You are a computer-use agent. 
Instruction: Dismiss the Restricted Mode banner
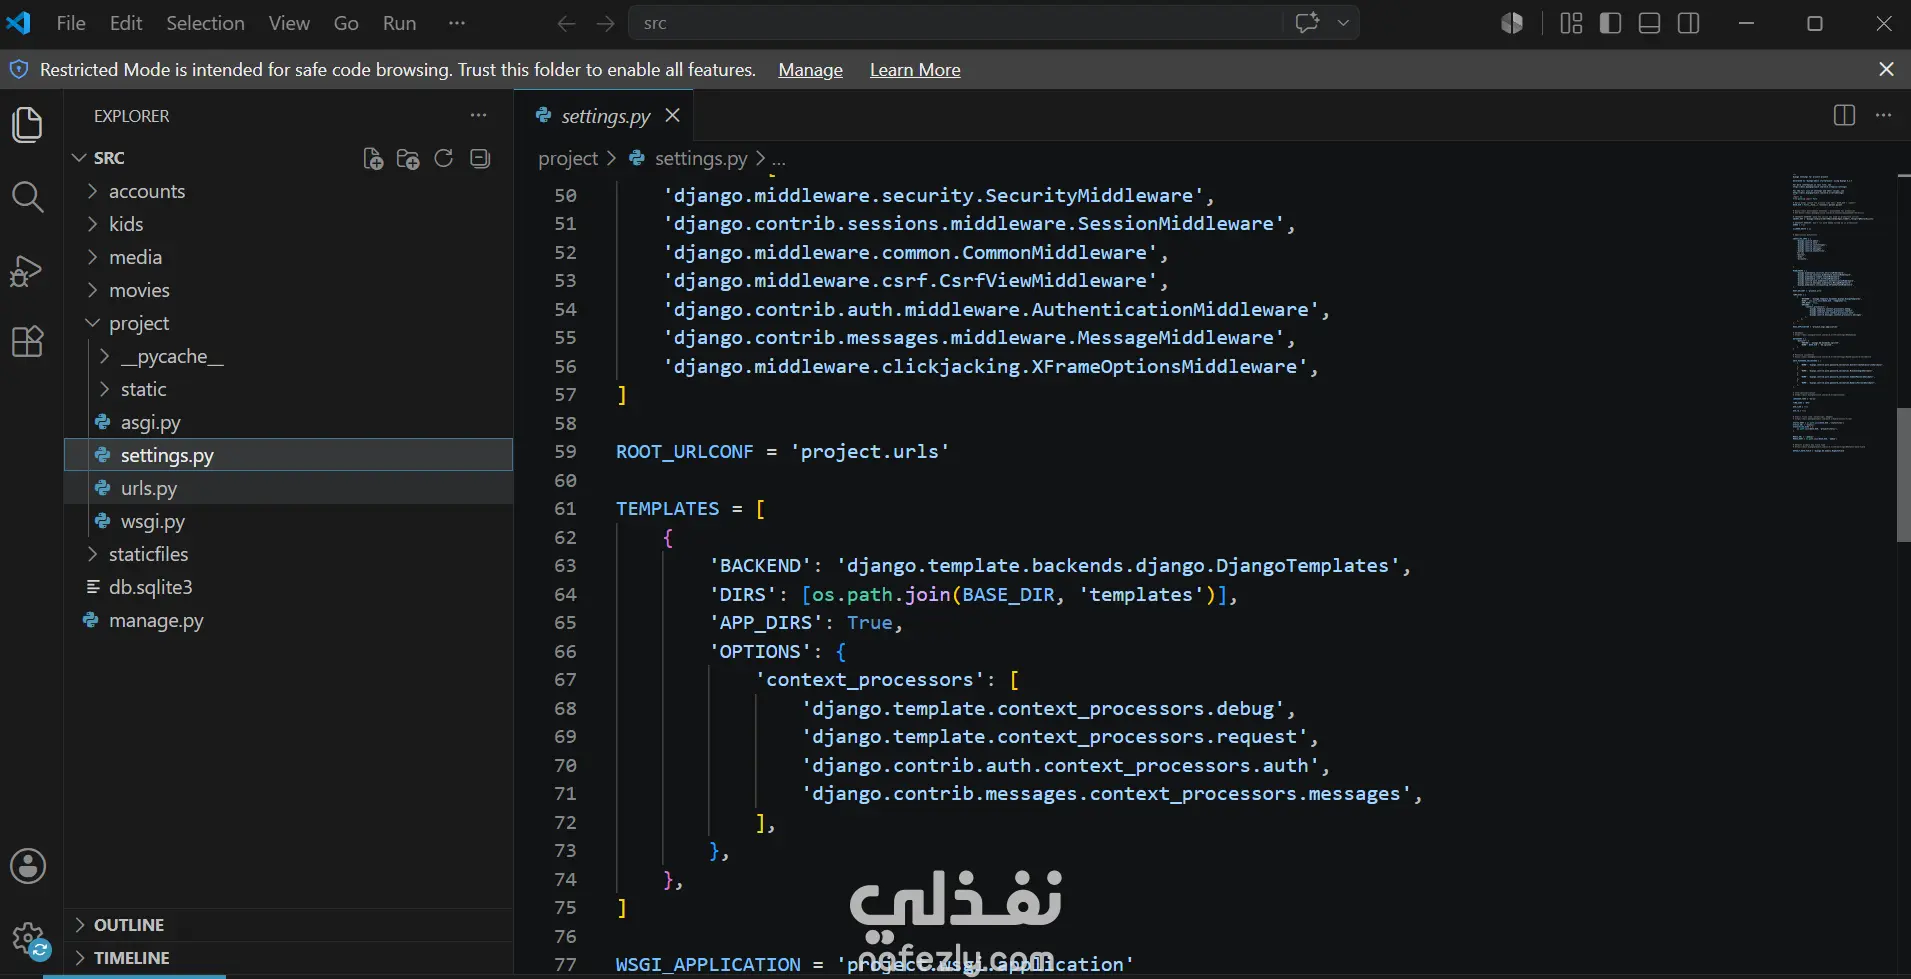pos(1886,69)
